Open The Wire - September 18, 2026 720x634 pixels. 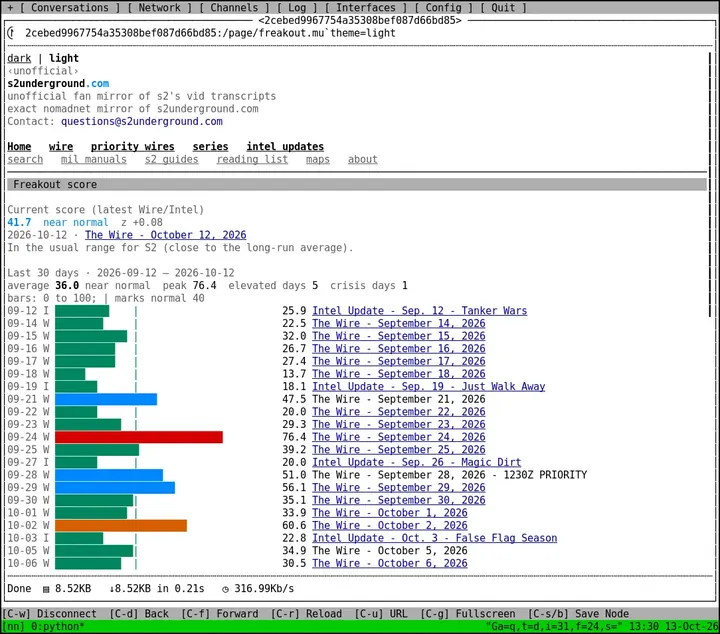click(x=399, y=374)
